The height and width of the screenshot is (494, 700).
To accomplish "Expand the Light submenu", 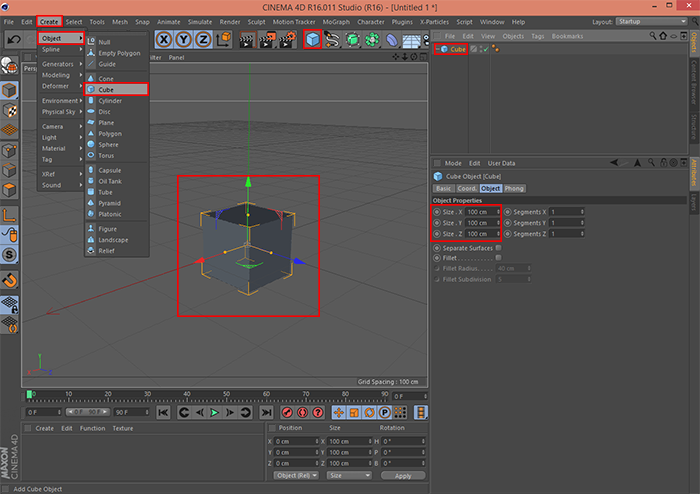I will (61, 137).
